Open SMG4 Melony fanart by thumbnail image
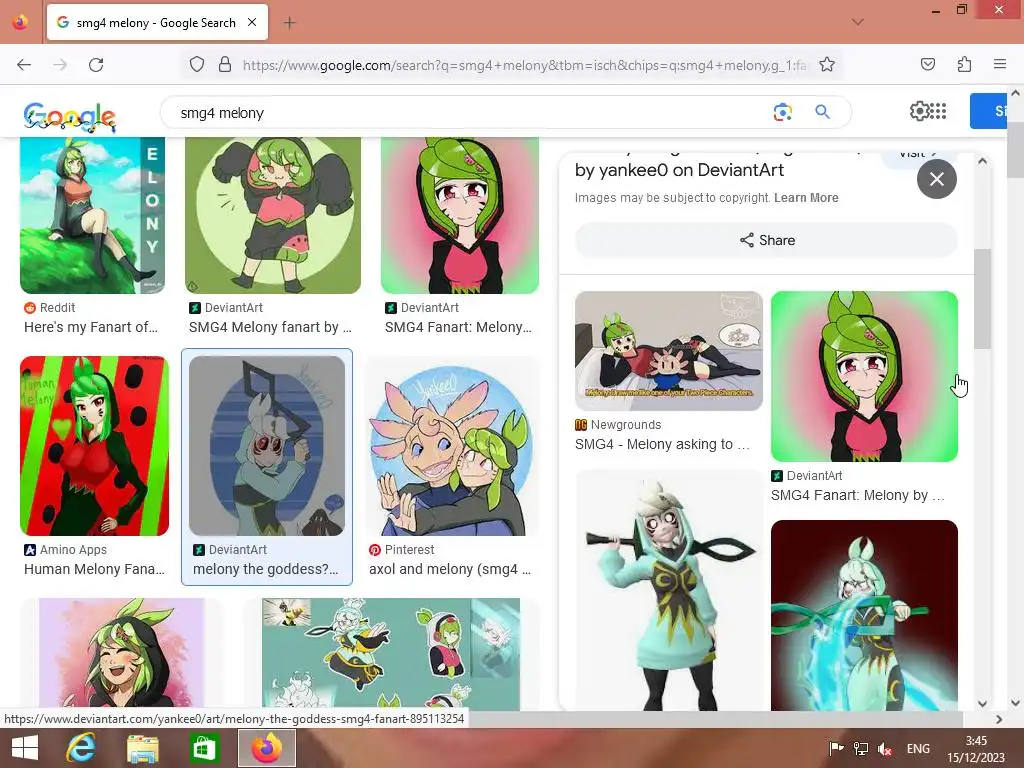This screenshot has width=1024, height=768. click(273, 216)
